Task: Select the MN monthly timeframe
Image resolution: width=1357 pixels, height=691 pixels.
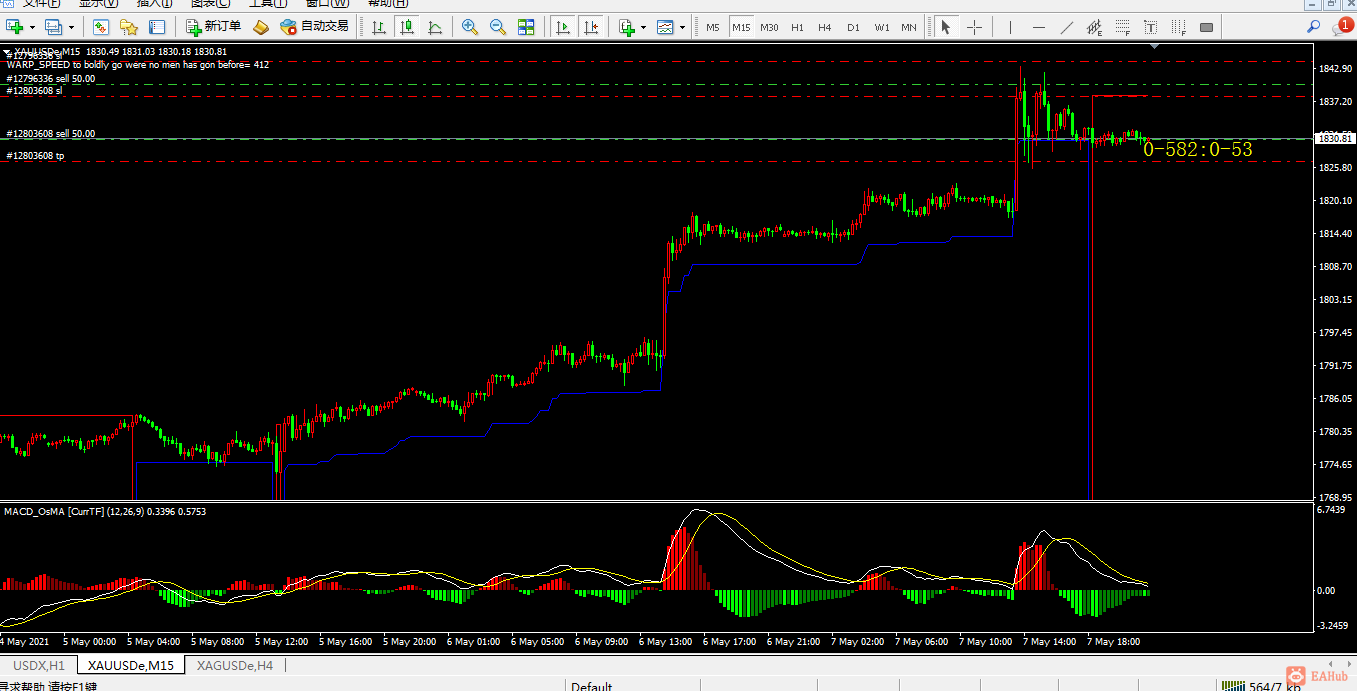Action: click(908, 27)
